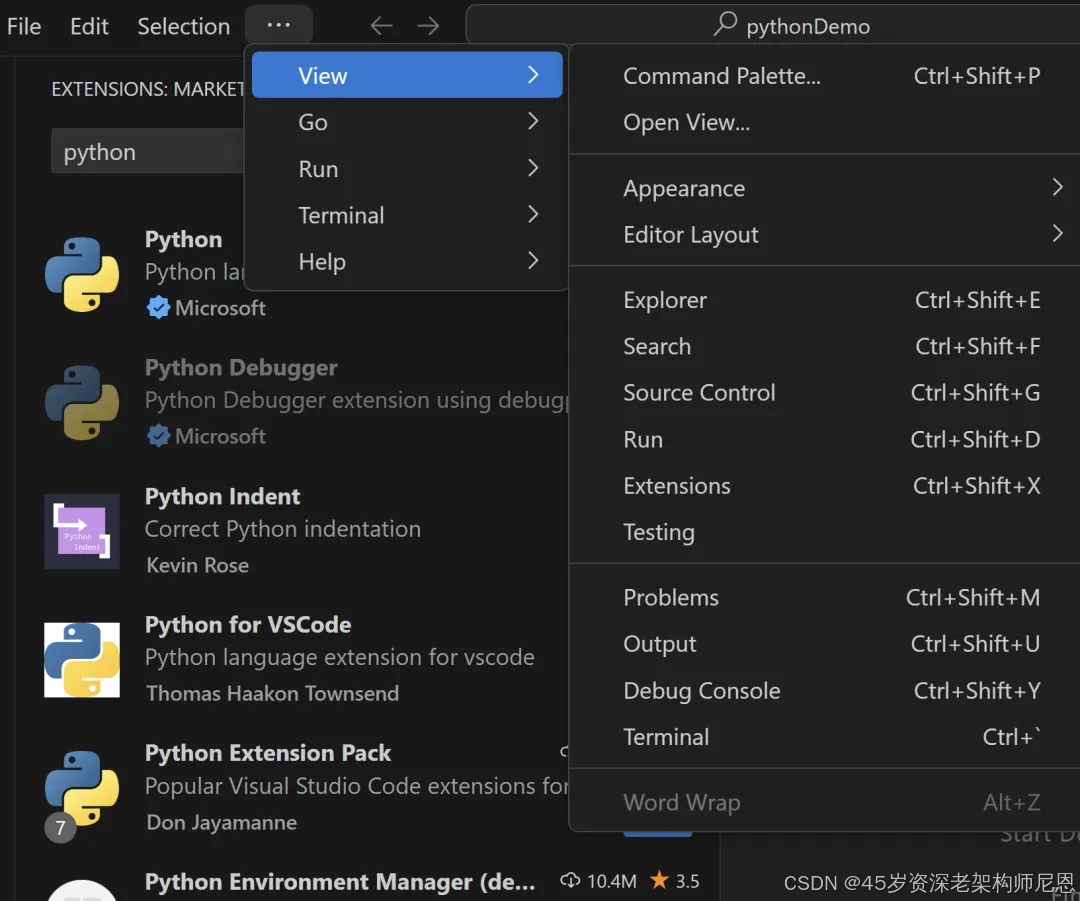The height and width of the screenshot is (901, 1080).
Task: Expand the Editor Layout chevron arrow
Action: point(1057,234)
